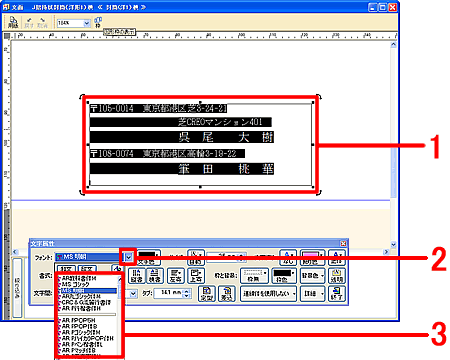This screenshot has height=360, width=450.
Task: Click the redo (取消) toolbar icon
Action: point(42,23)
